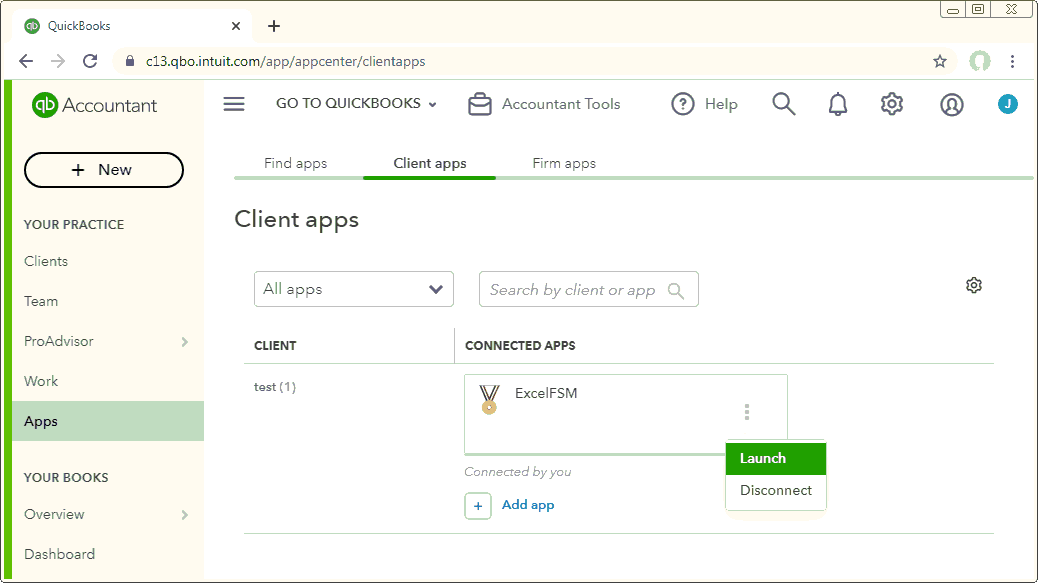Image resolution: width=1038 pixels, height=583 pixels.
Task: Click the Add app link
Action: [528, 505]
